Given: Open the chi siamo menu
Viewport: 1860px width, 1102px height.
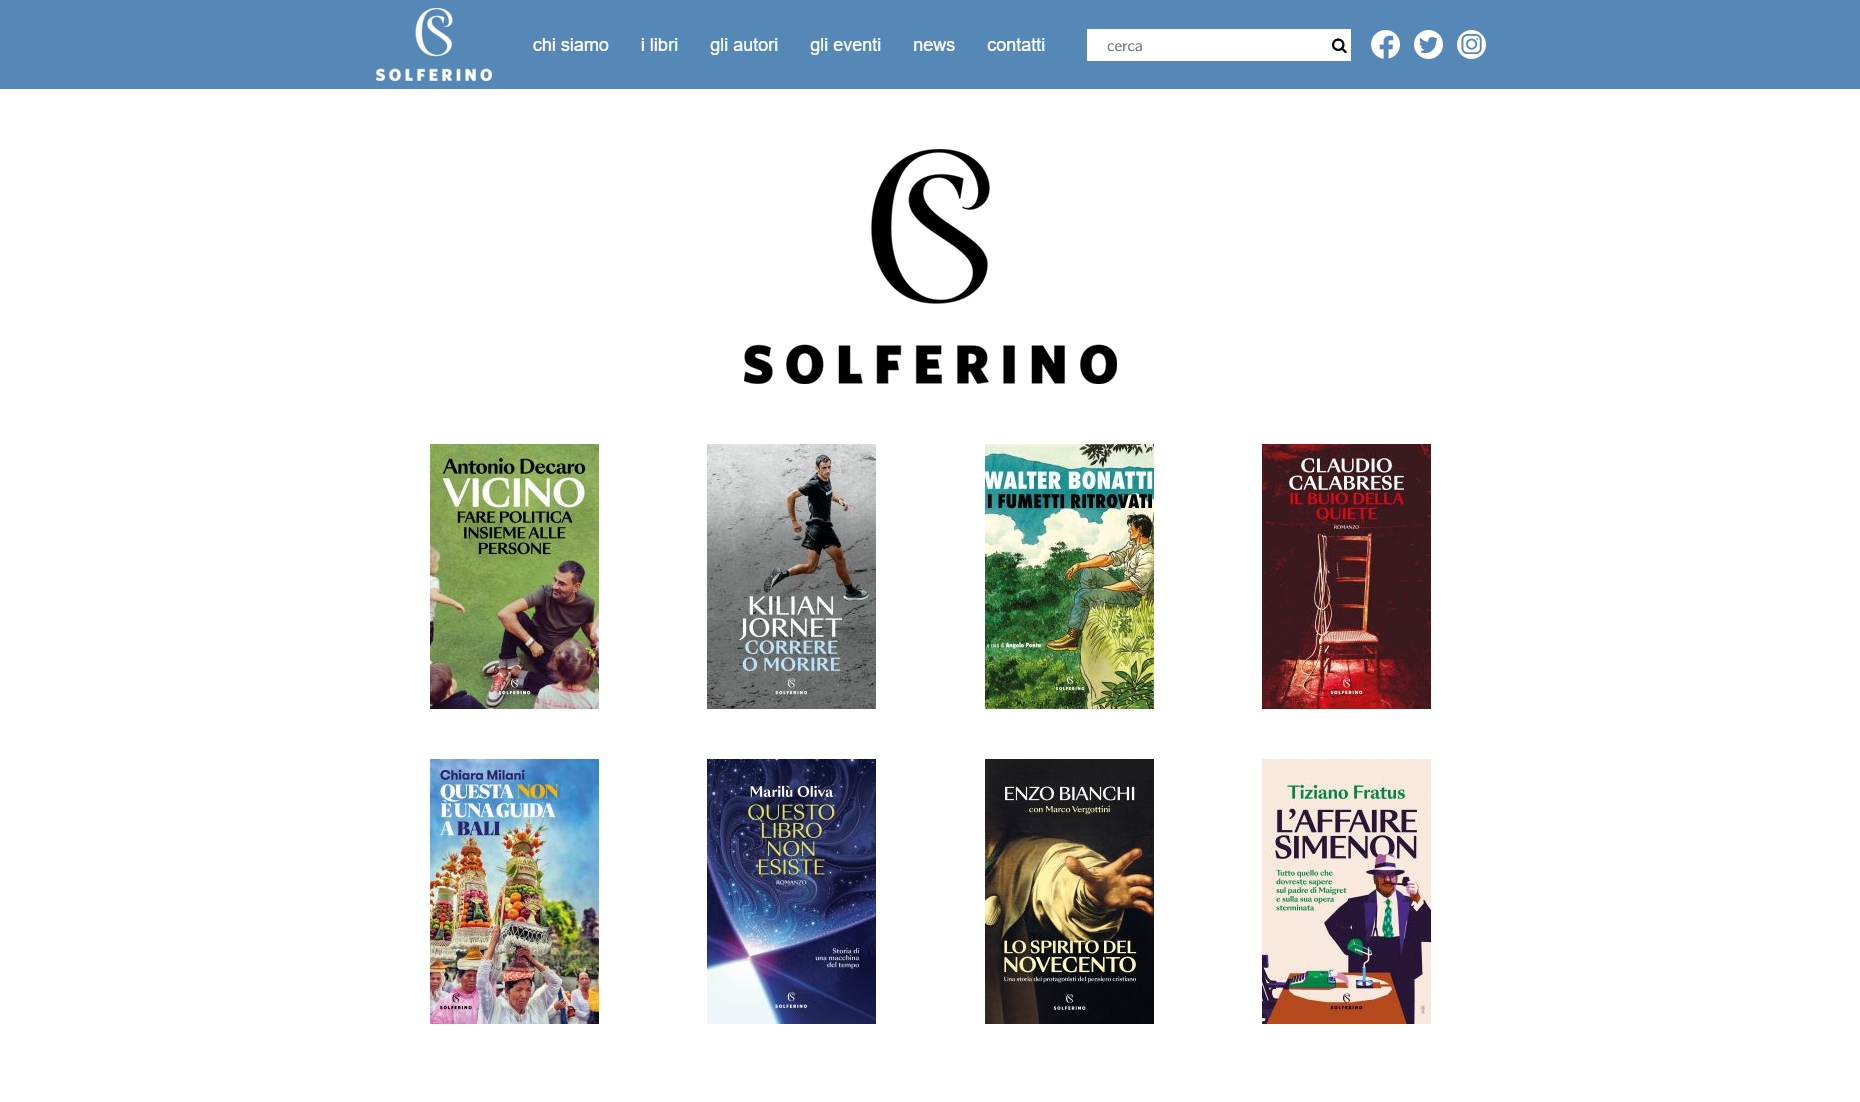Looking at the screenshot, I should pyautogui.click(x=570, y=45).
